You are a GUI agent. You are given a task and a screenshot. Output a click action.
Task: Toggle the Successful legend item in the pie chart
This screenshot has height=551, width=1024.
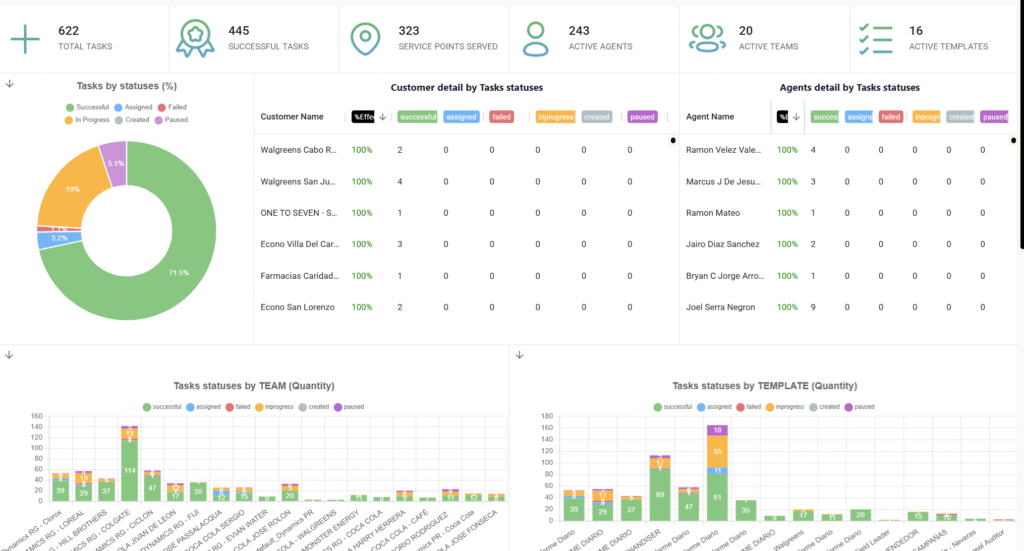click(88, 107)
